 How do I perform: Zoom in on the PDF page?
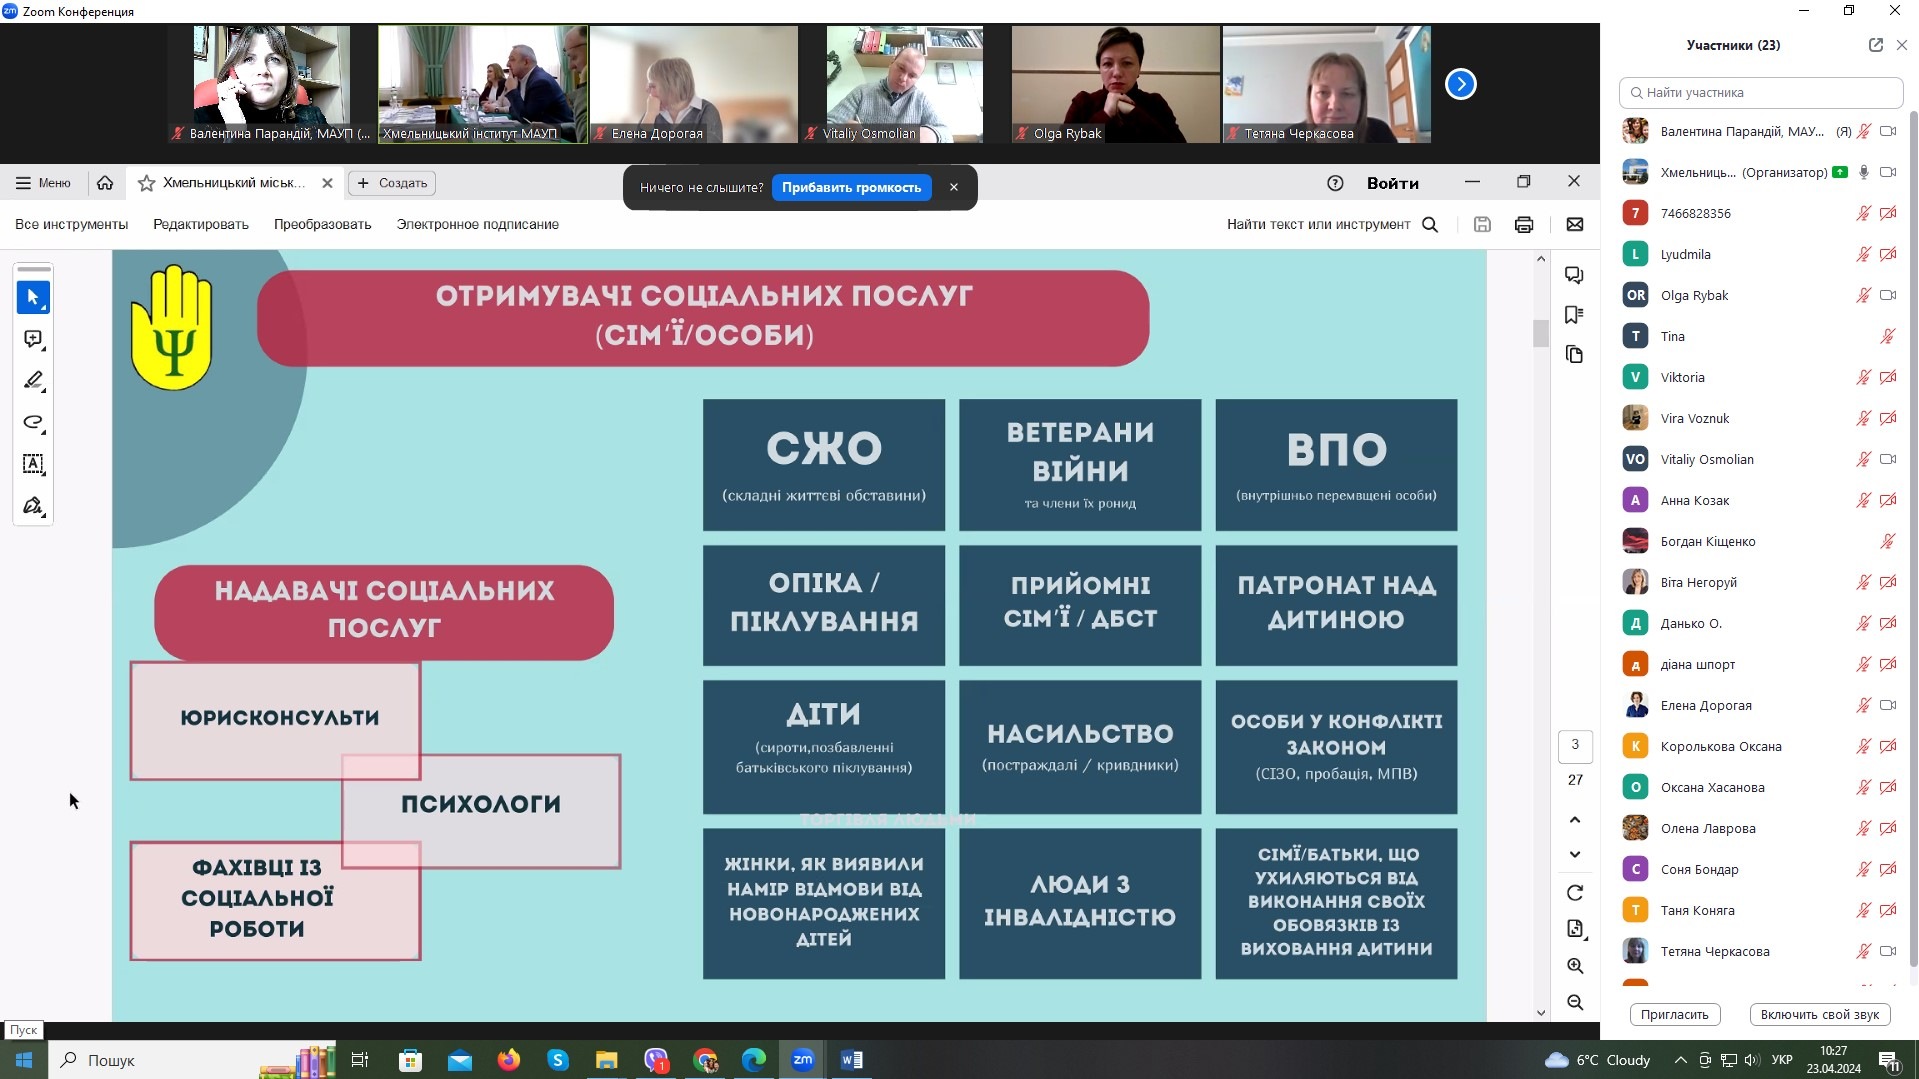1575,966
